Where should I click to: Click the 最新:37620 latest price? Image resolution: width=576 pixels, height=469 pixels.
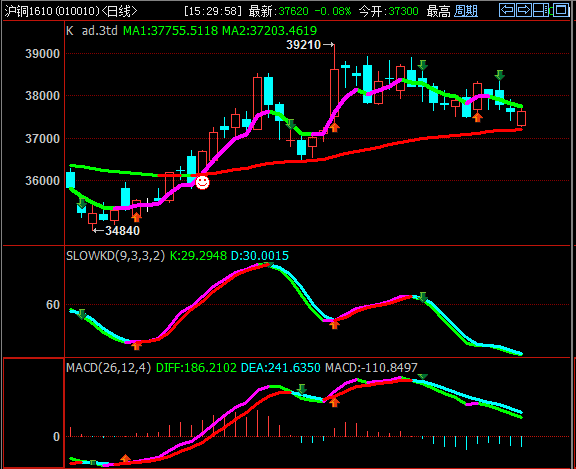coord(278,11)
